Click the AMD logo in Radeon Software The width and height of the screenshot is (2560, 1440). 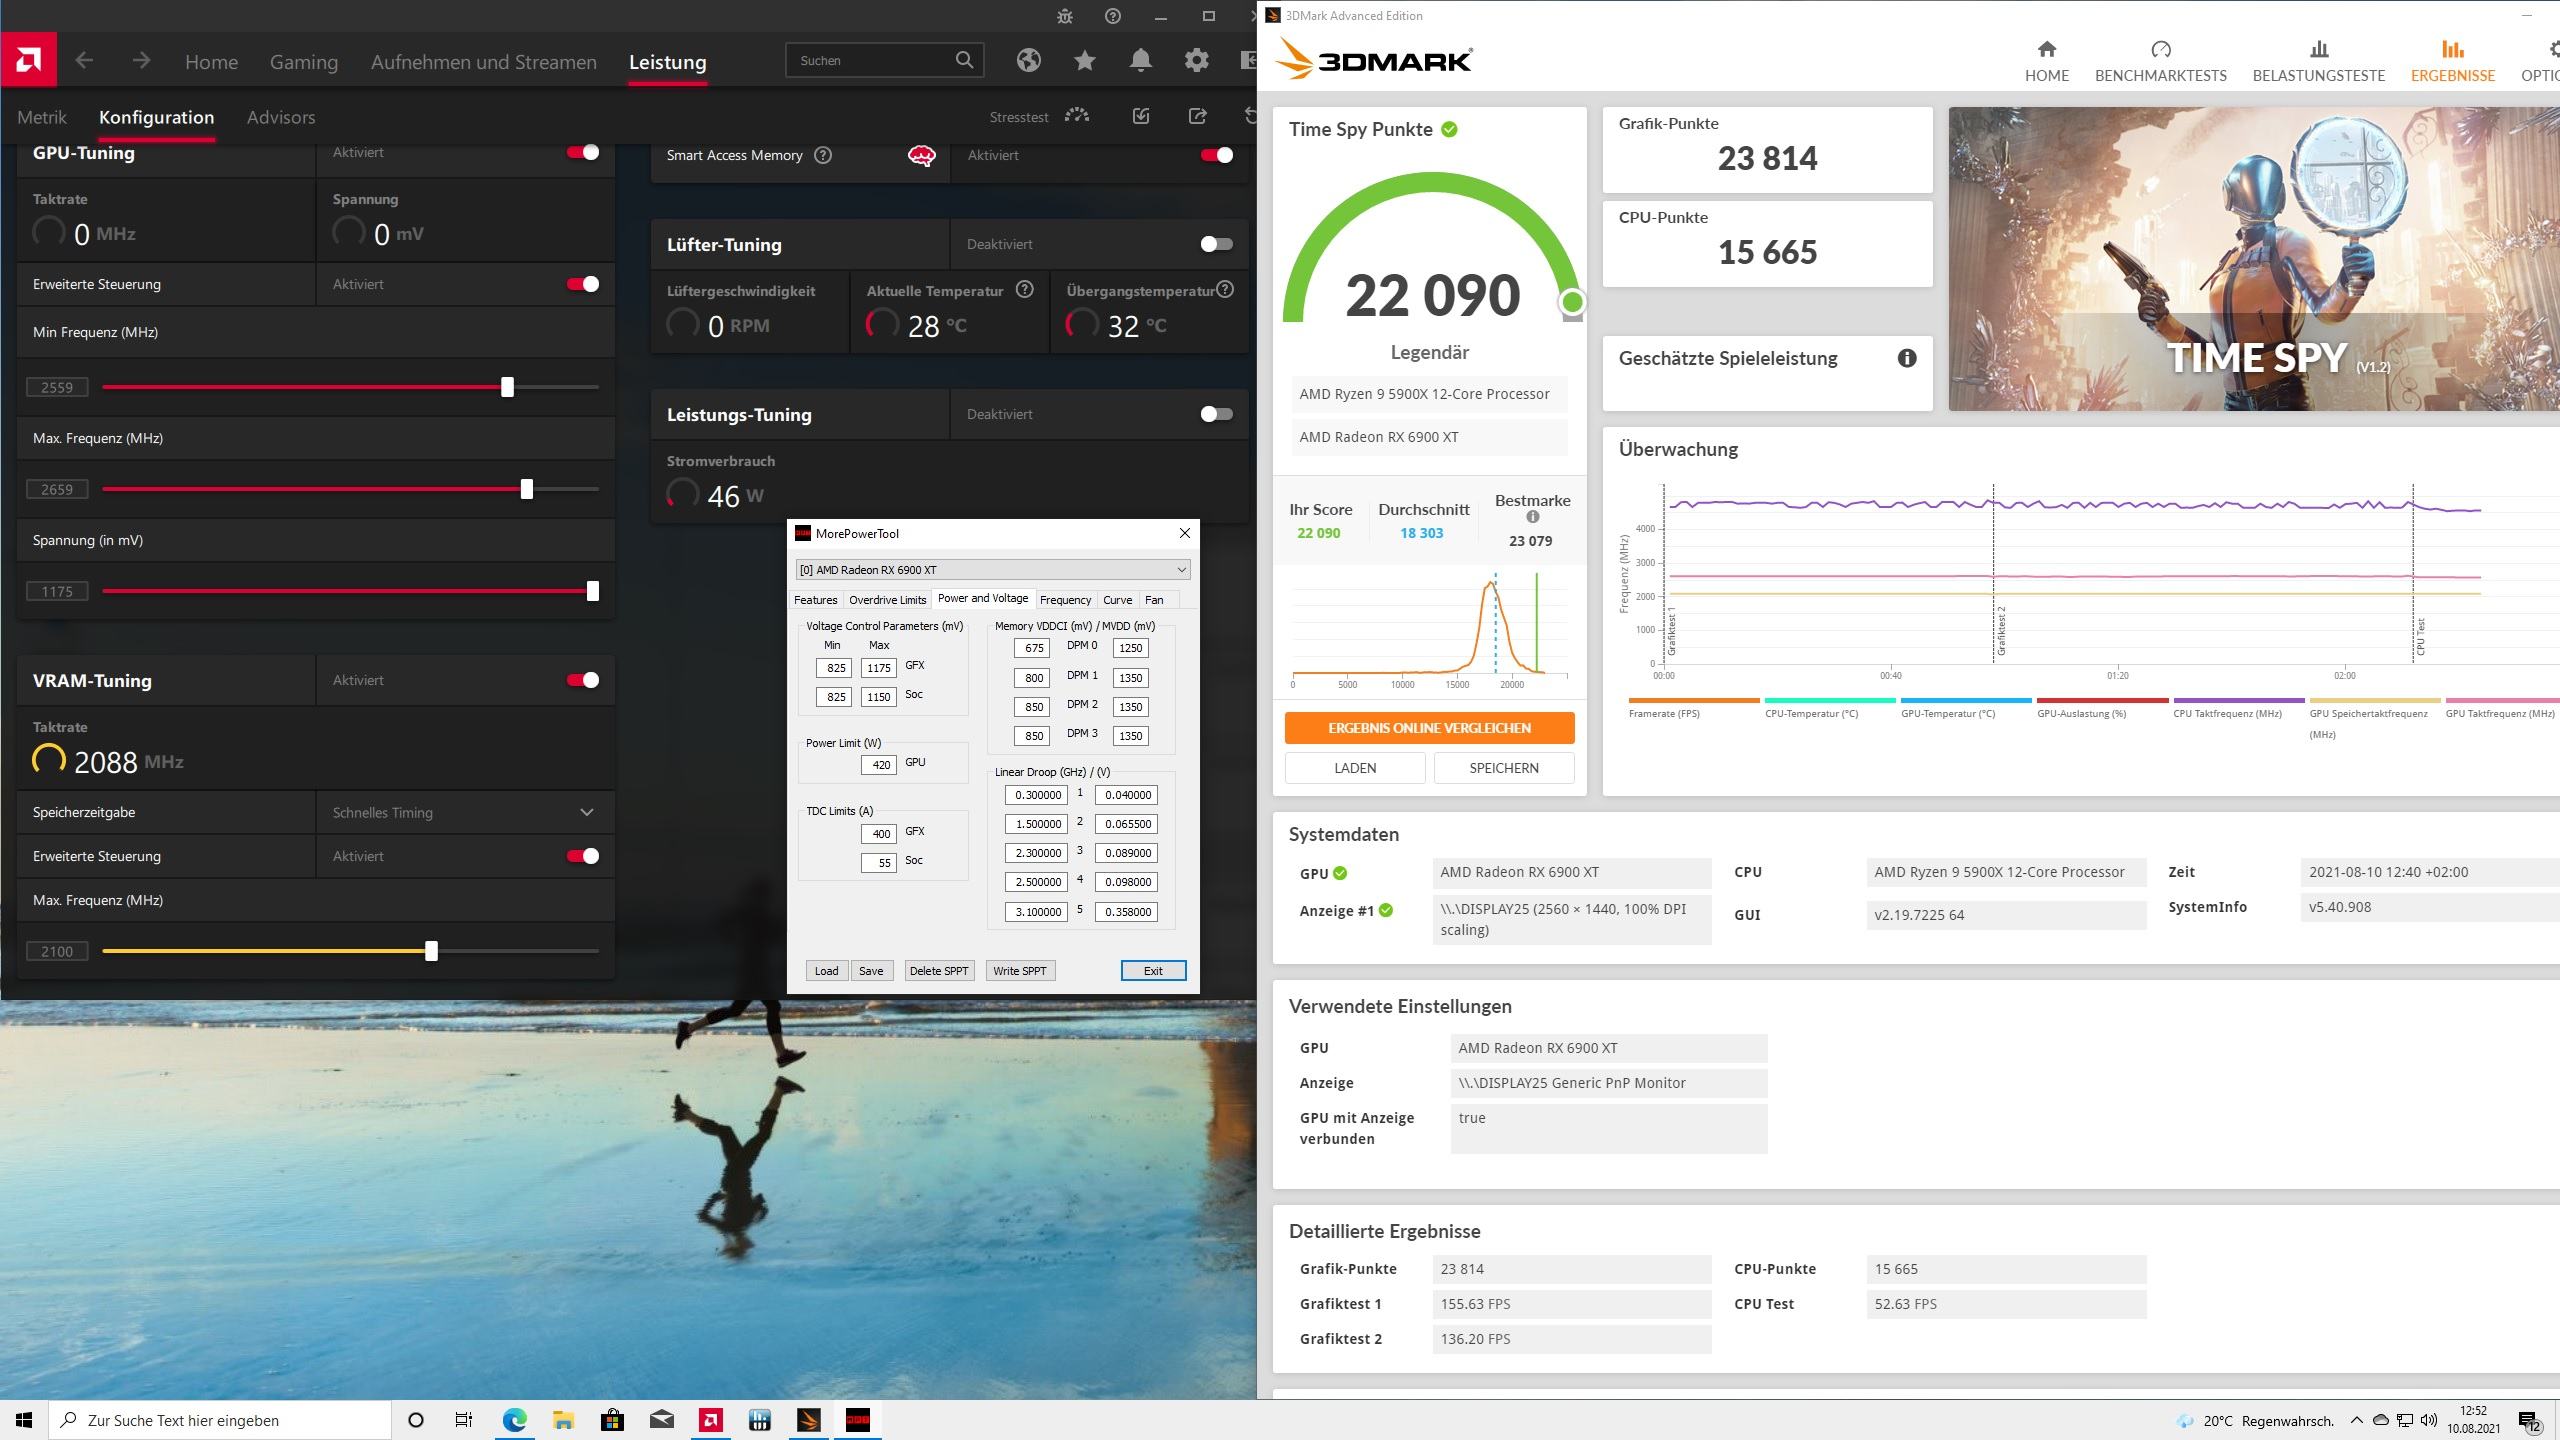[28, 60]
